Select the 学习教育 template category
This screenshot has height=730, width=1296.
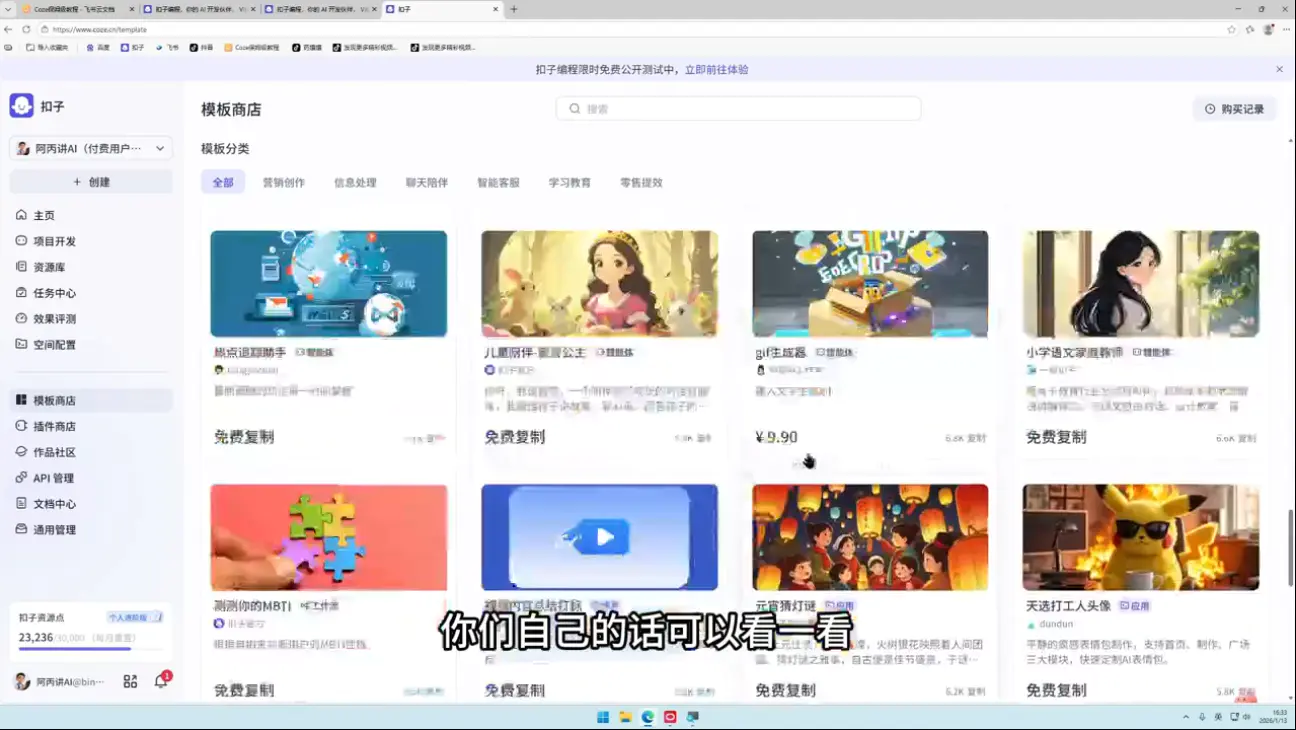coord(569,182)
